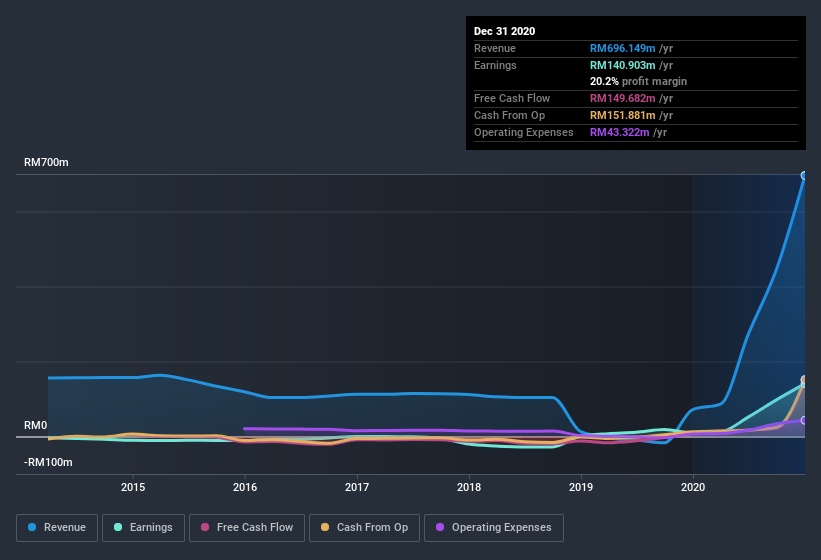Select the 2019 label on time axis
Viewport: 821px width, 560px height.
(581, 487)
